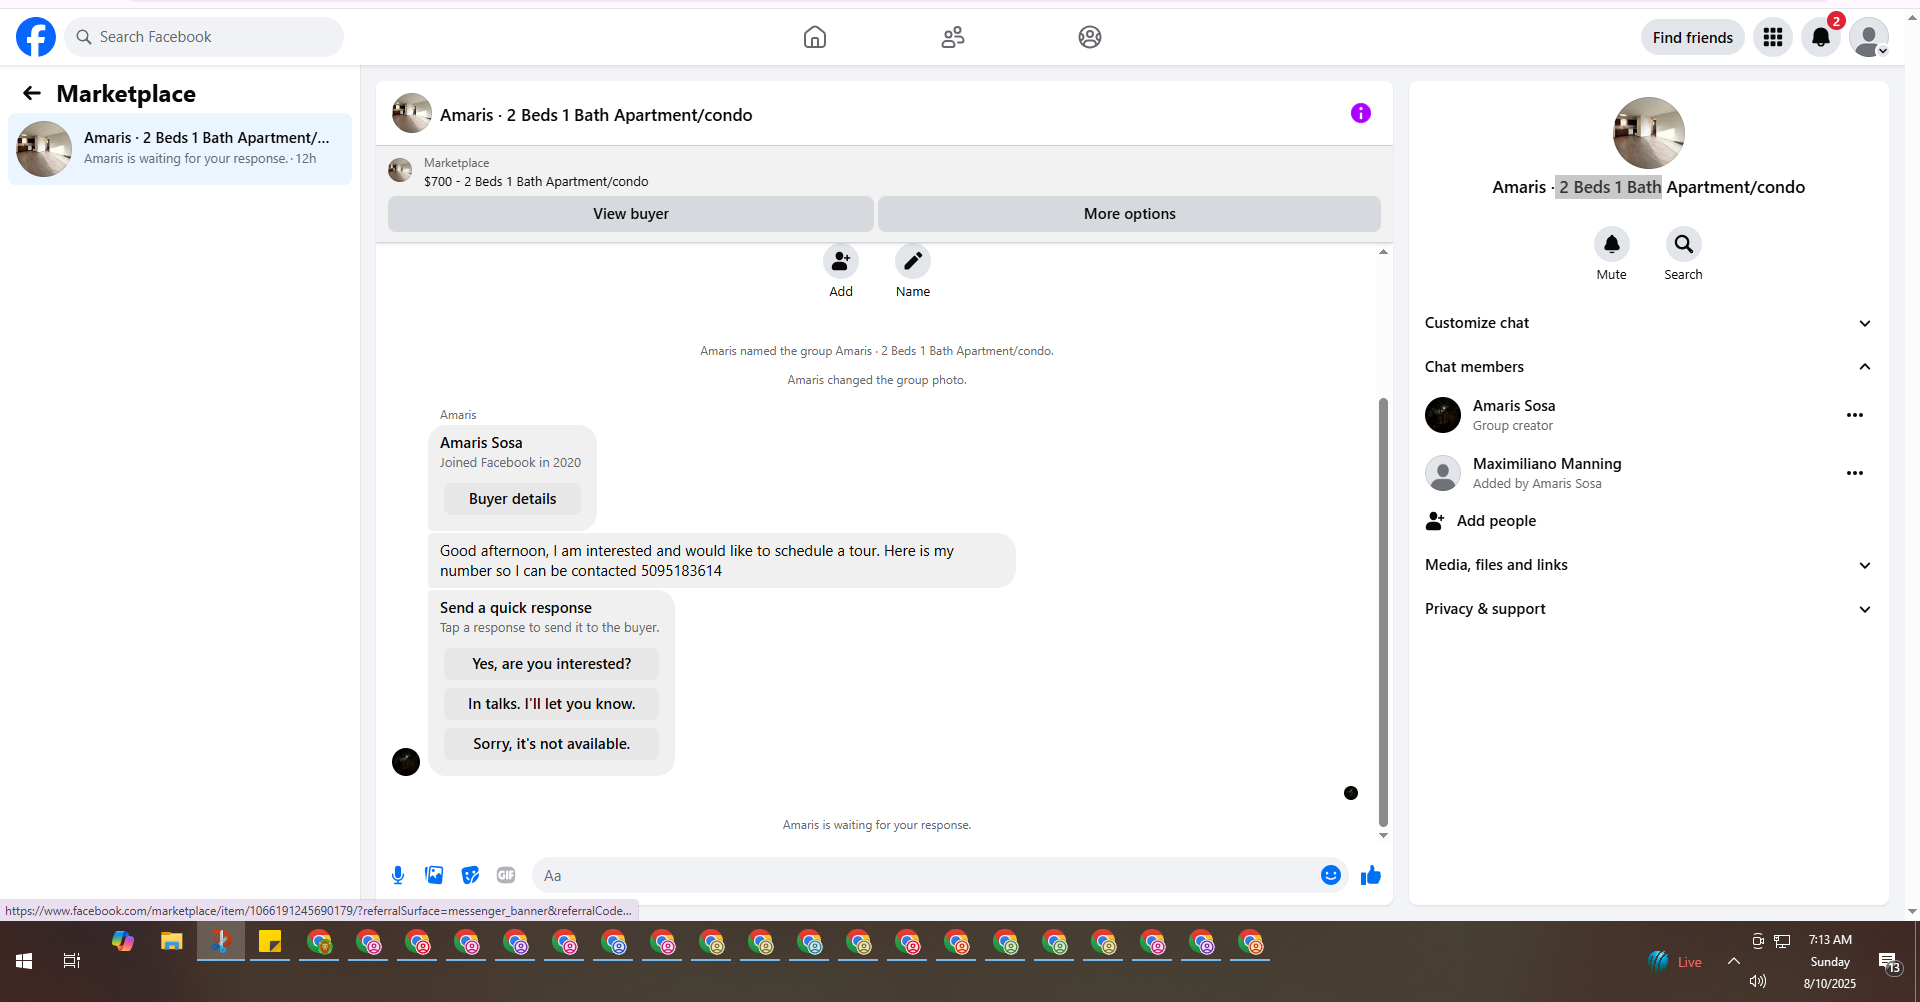Send quick response 'Yes, are you interested?'
The image size is (1920, 1002).
551,664
